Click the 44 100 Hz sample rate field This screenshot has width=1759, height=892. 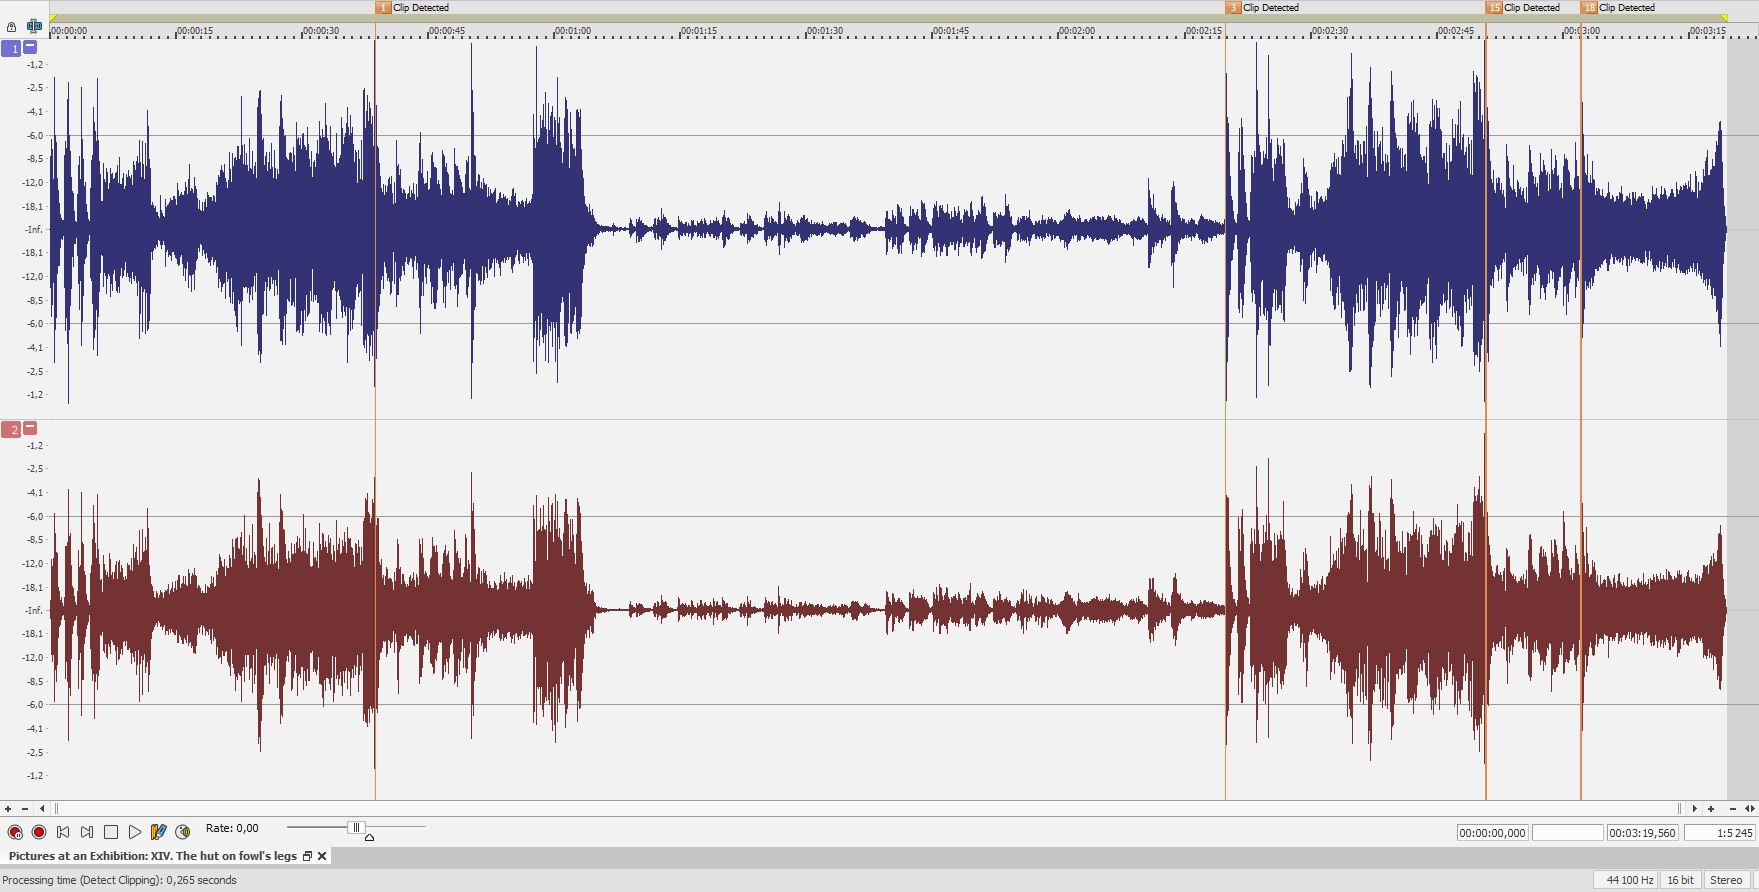tap(1629, 880)
